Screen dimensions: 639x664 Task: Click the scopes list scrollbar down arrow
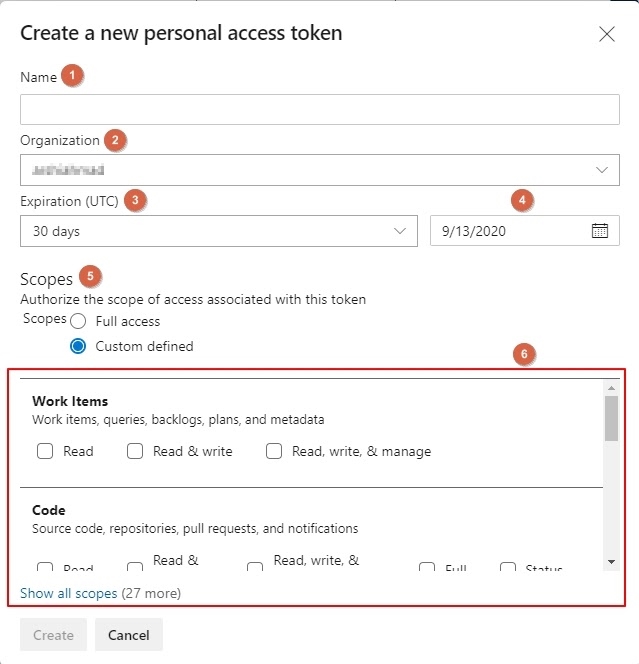coord(612,562)
